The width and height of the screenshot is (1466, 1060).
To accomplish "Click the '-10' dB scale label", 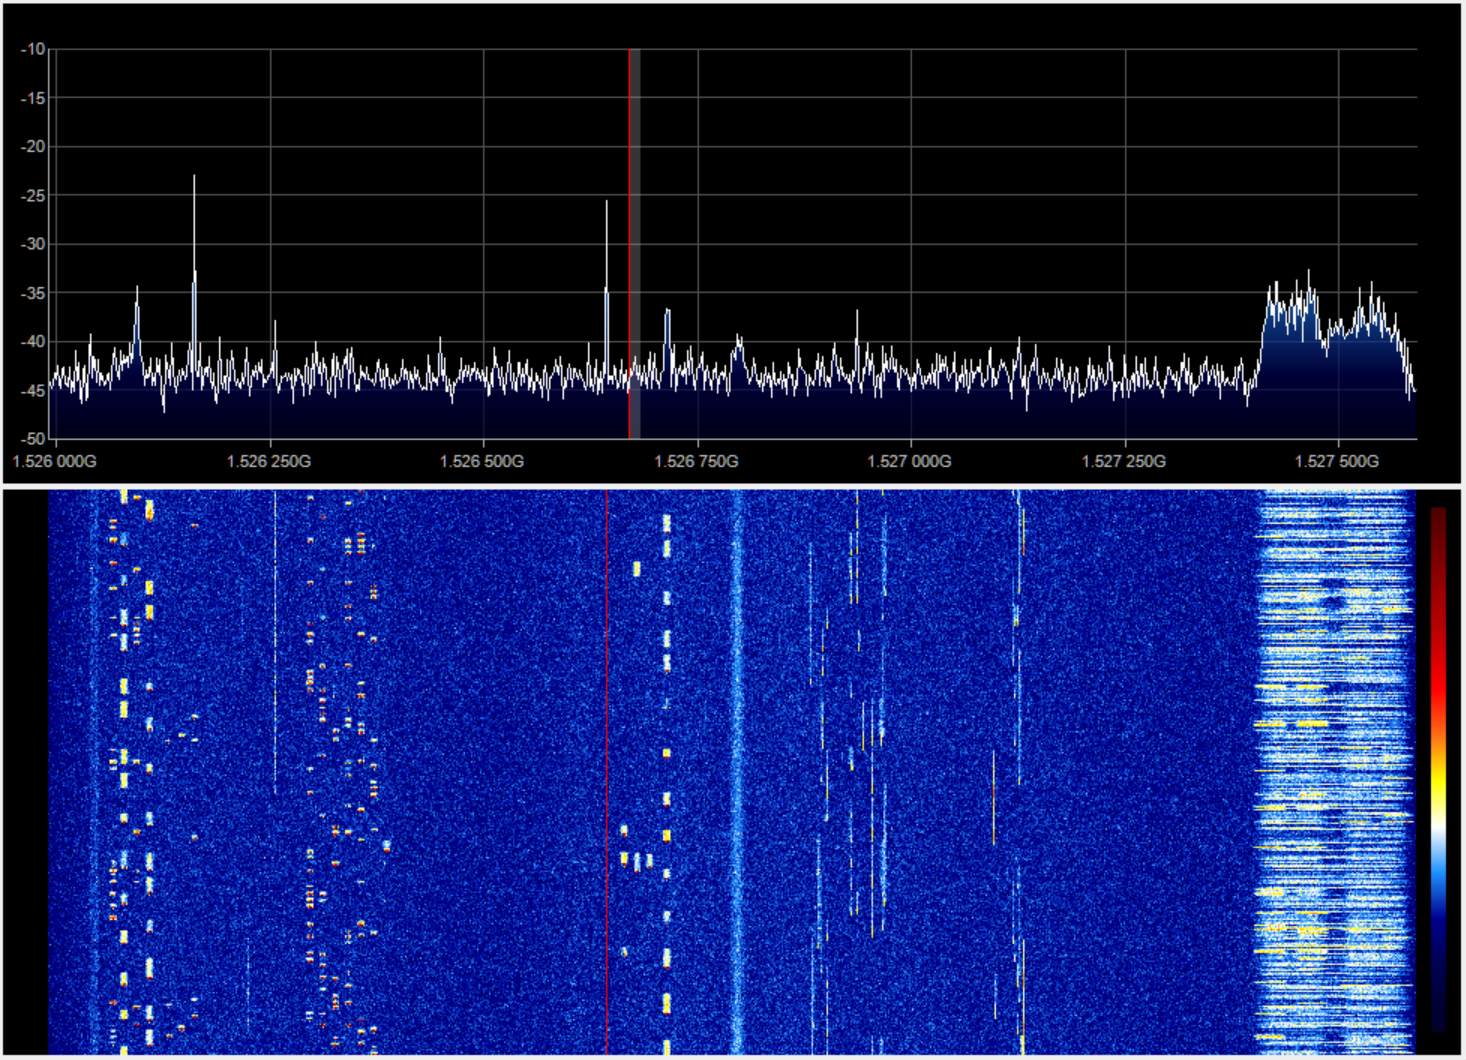I will tap(34, 49).
